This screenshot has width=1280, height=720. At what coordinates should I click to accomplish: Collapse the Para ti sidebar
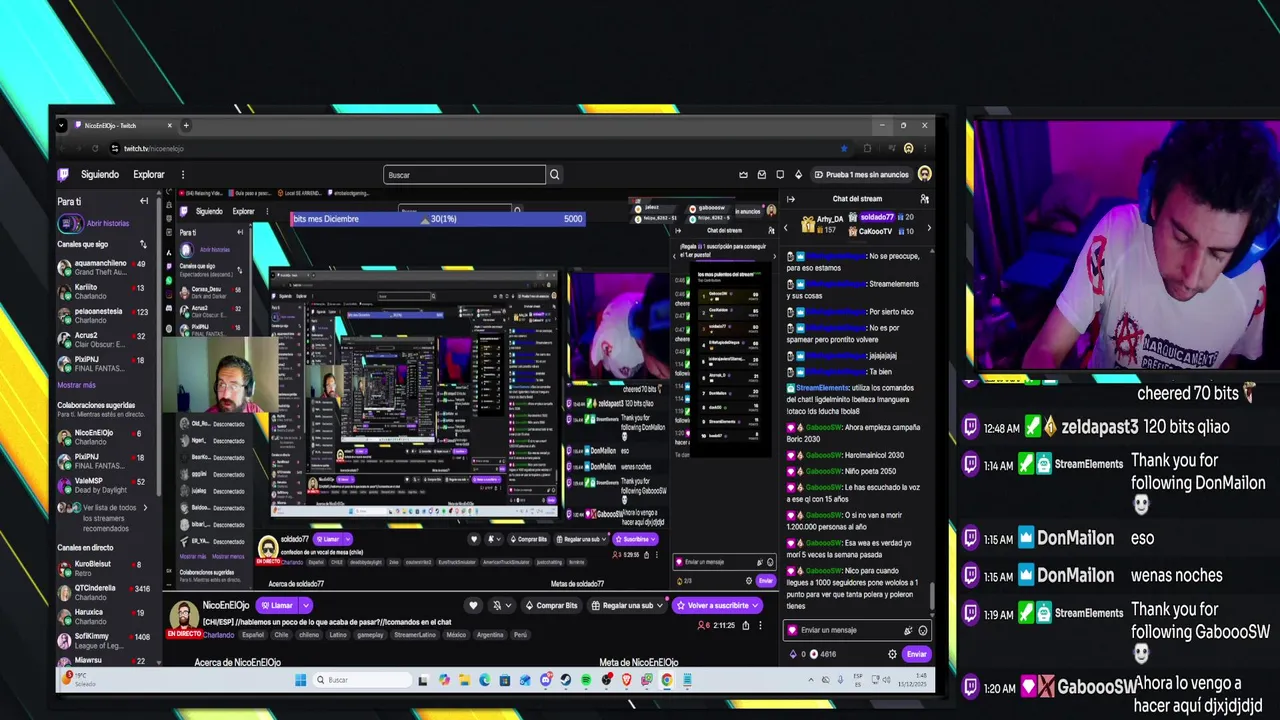tap(144, 201)
